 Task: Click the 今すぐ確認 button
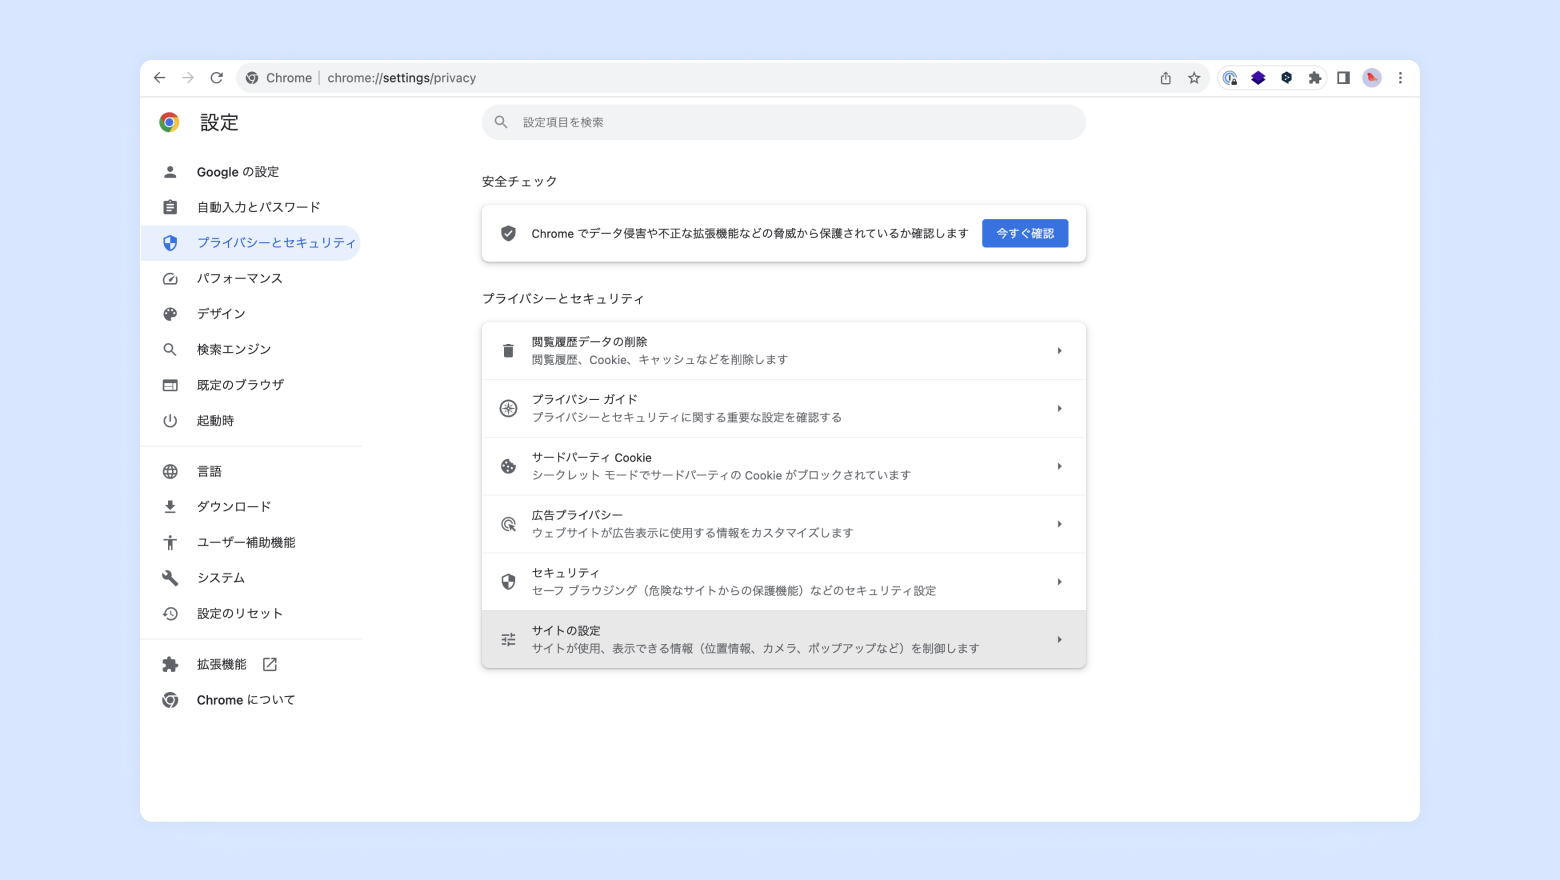coord(1025,233)
